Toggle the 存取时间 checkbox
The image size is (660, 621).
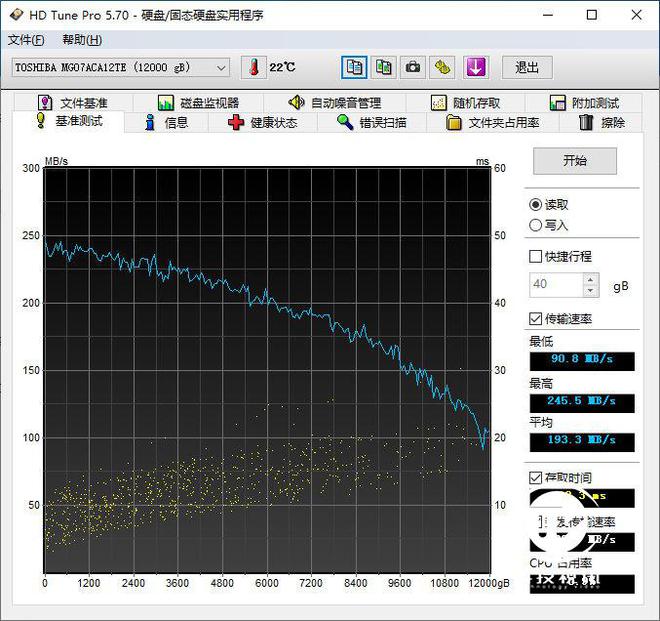(535, 478)
